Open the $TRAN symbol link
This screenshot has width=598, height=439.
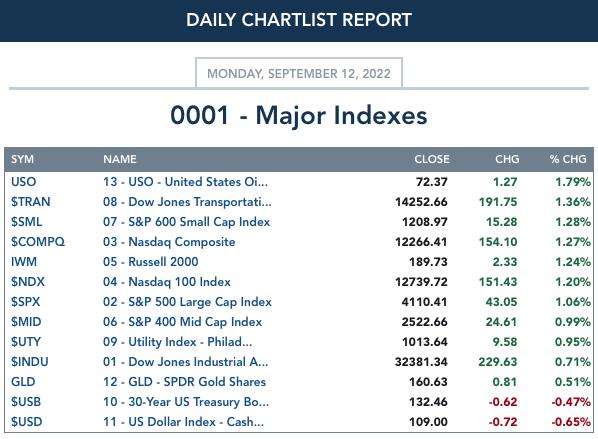[x=31, y=201]
